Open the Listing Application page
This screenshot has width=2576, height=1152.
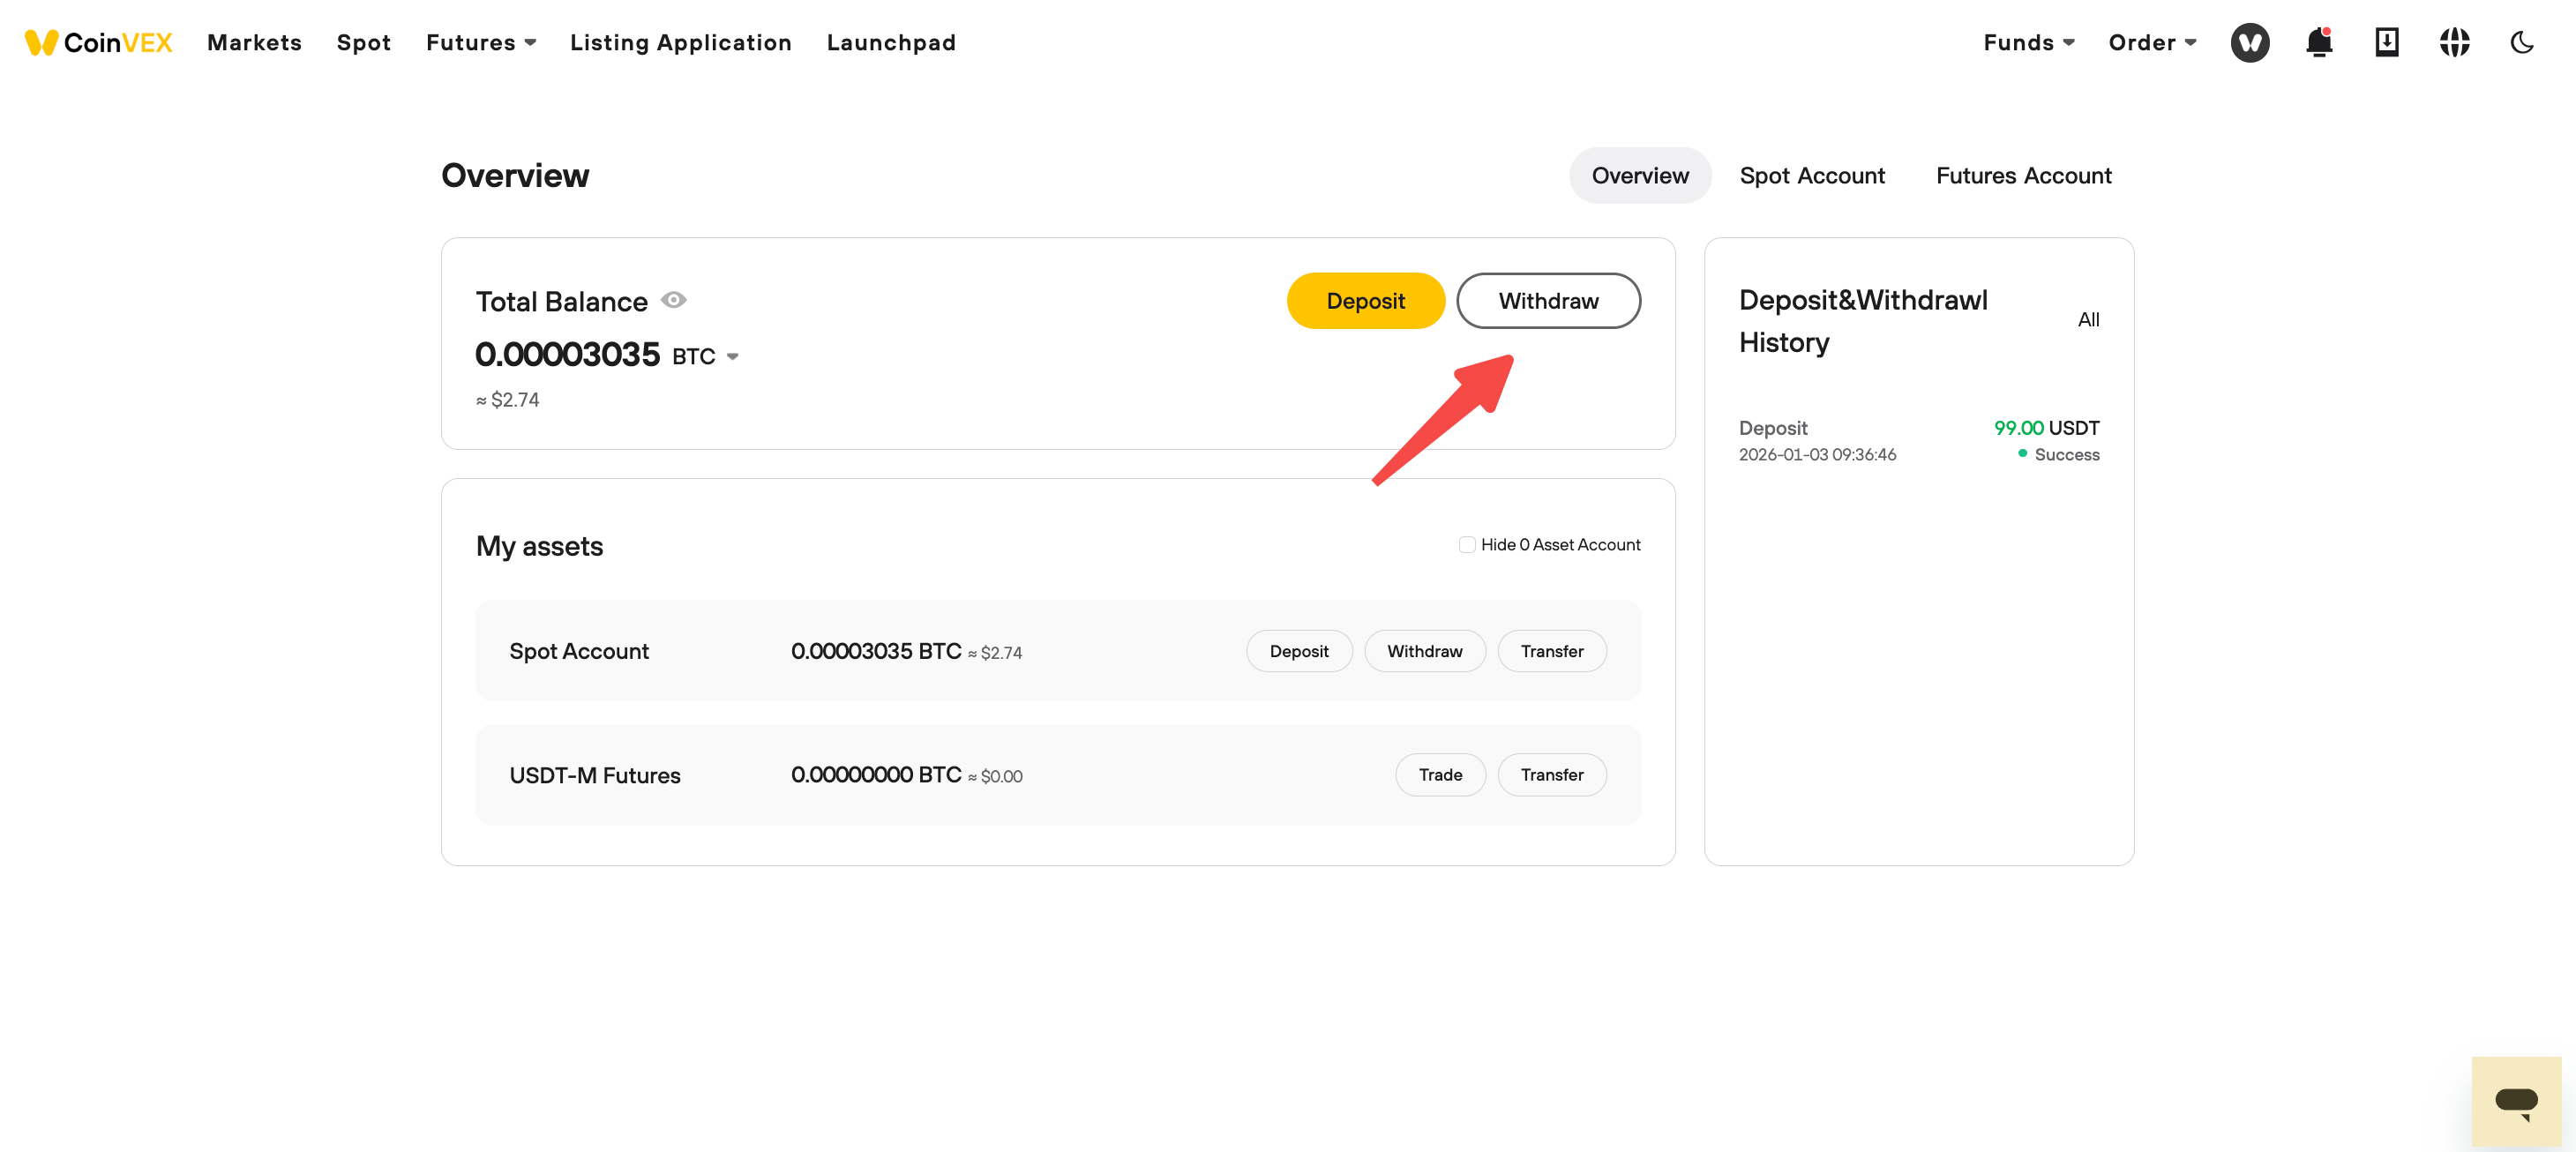coord(681,42)
